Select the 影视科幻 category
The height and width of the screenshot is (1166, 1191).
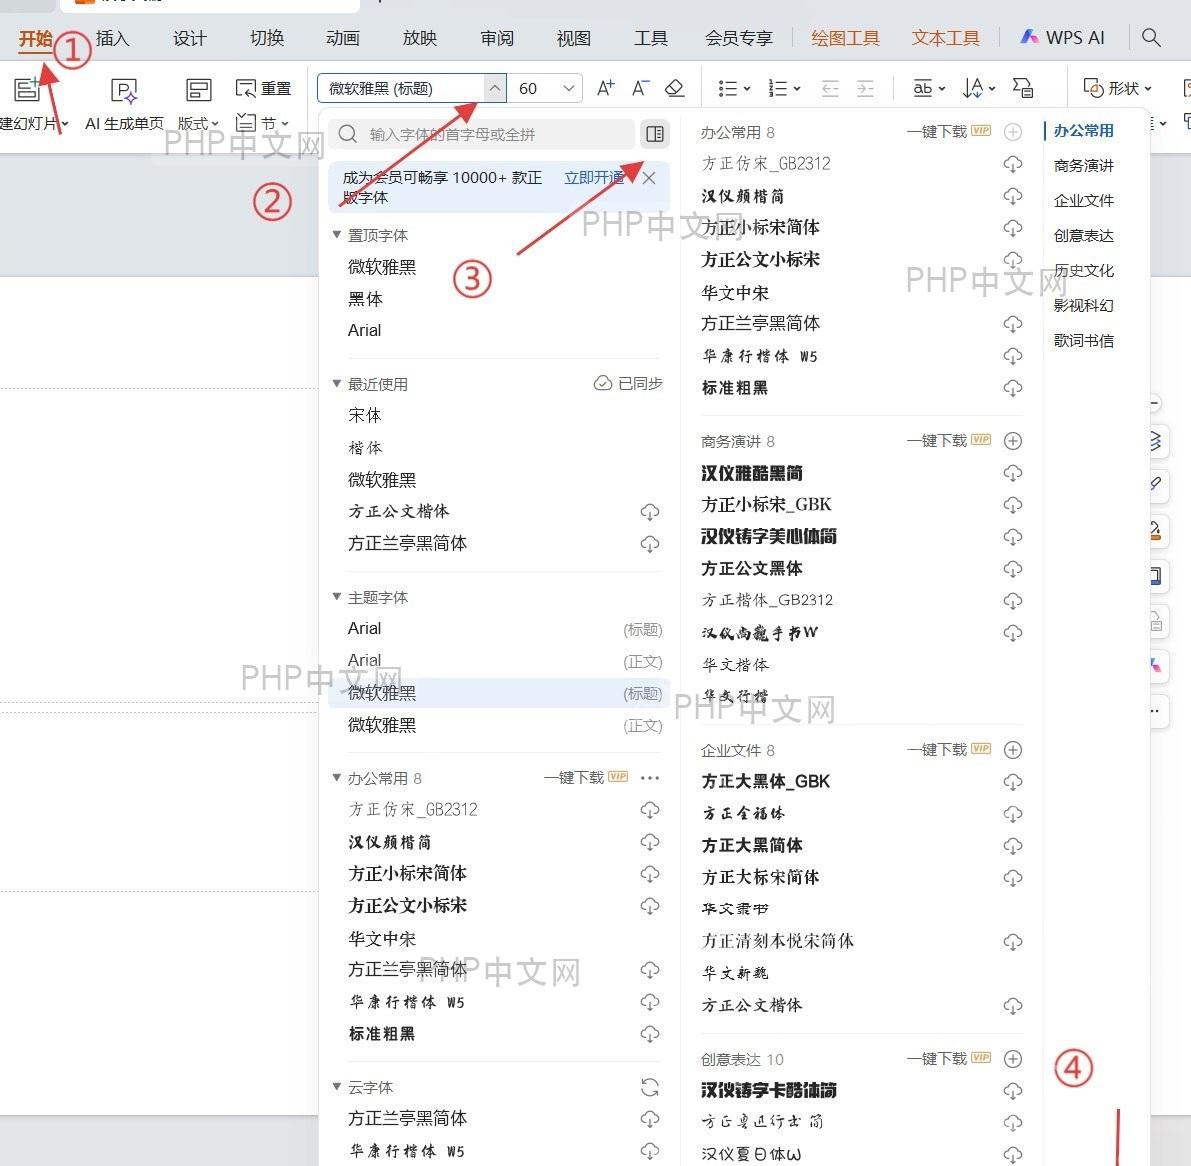click(x=1084, y=305)
